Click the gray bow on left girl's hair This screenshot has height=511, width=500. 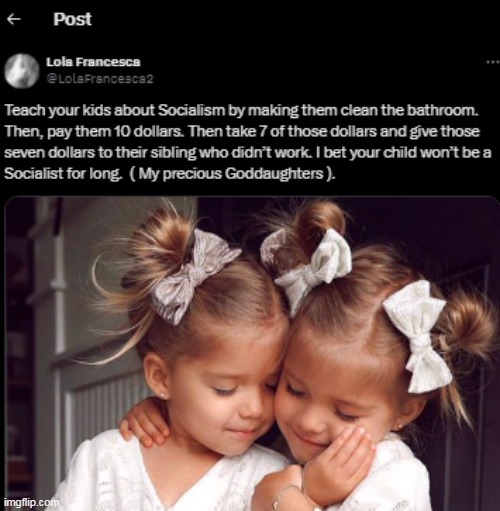tap(196, 276)
